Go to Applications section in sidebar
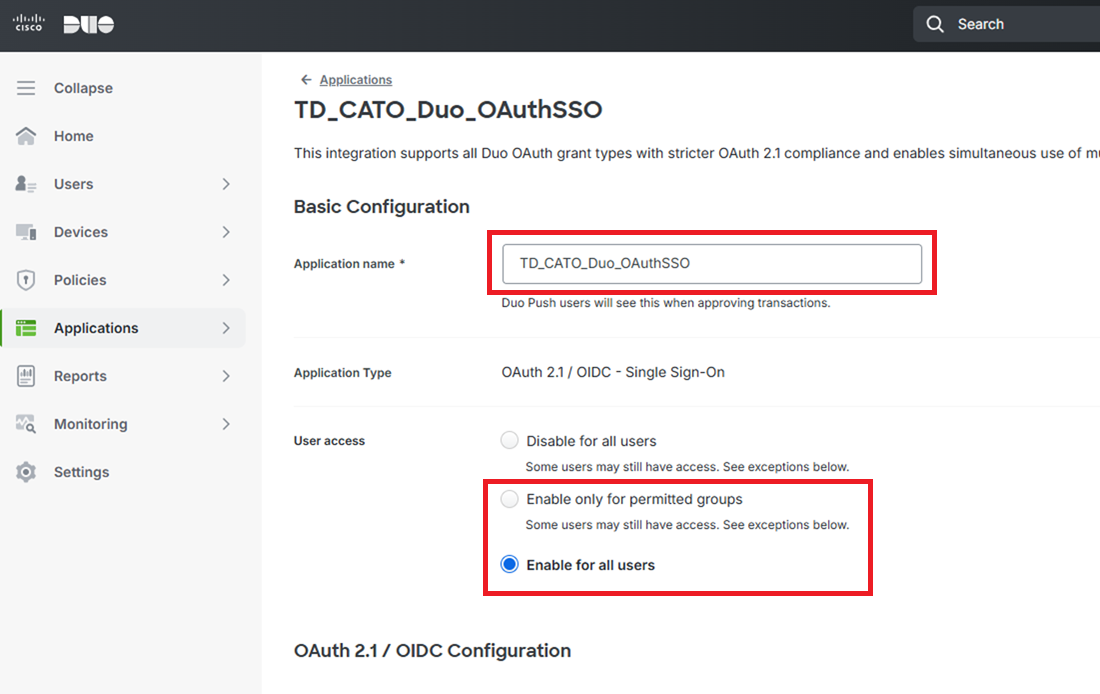This screenshot has width=1100, height=694. (123, 328)
